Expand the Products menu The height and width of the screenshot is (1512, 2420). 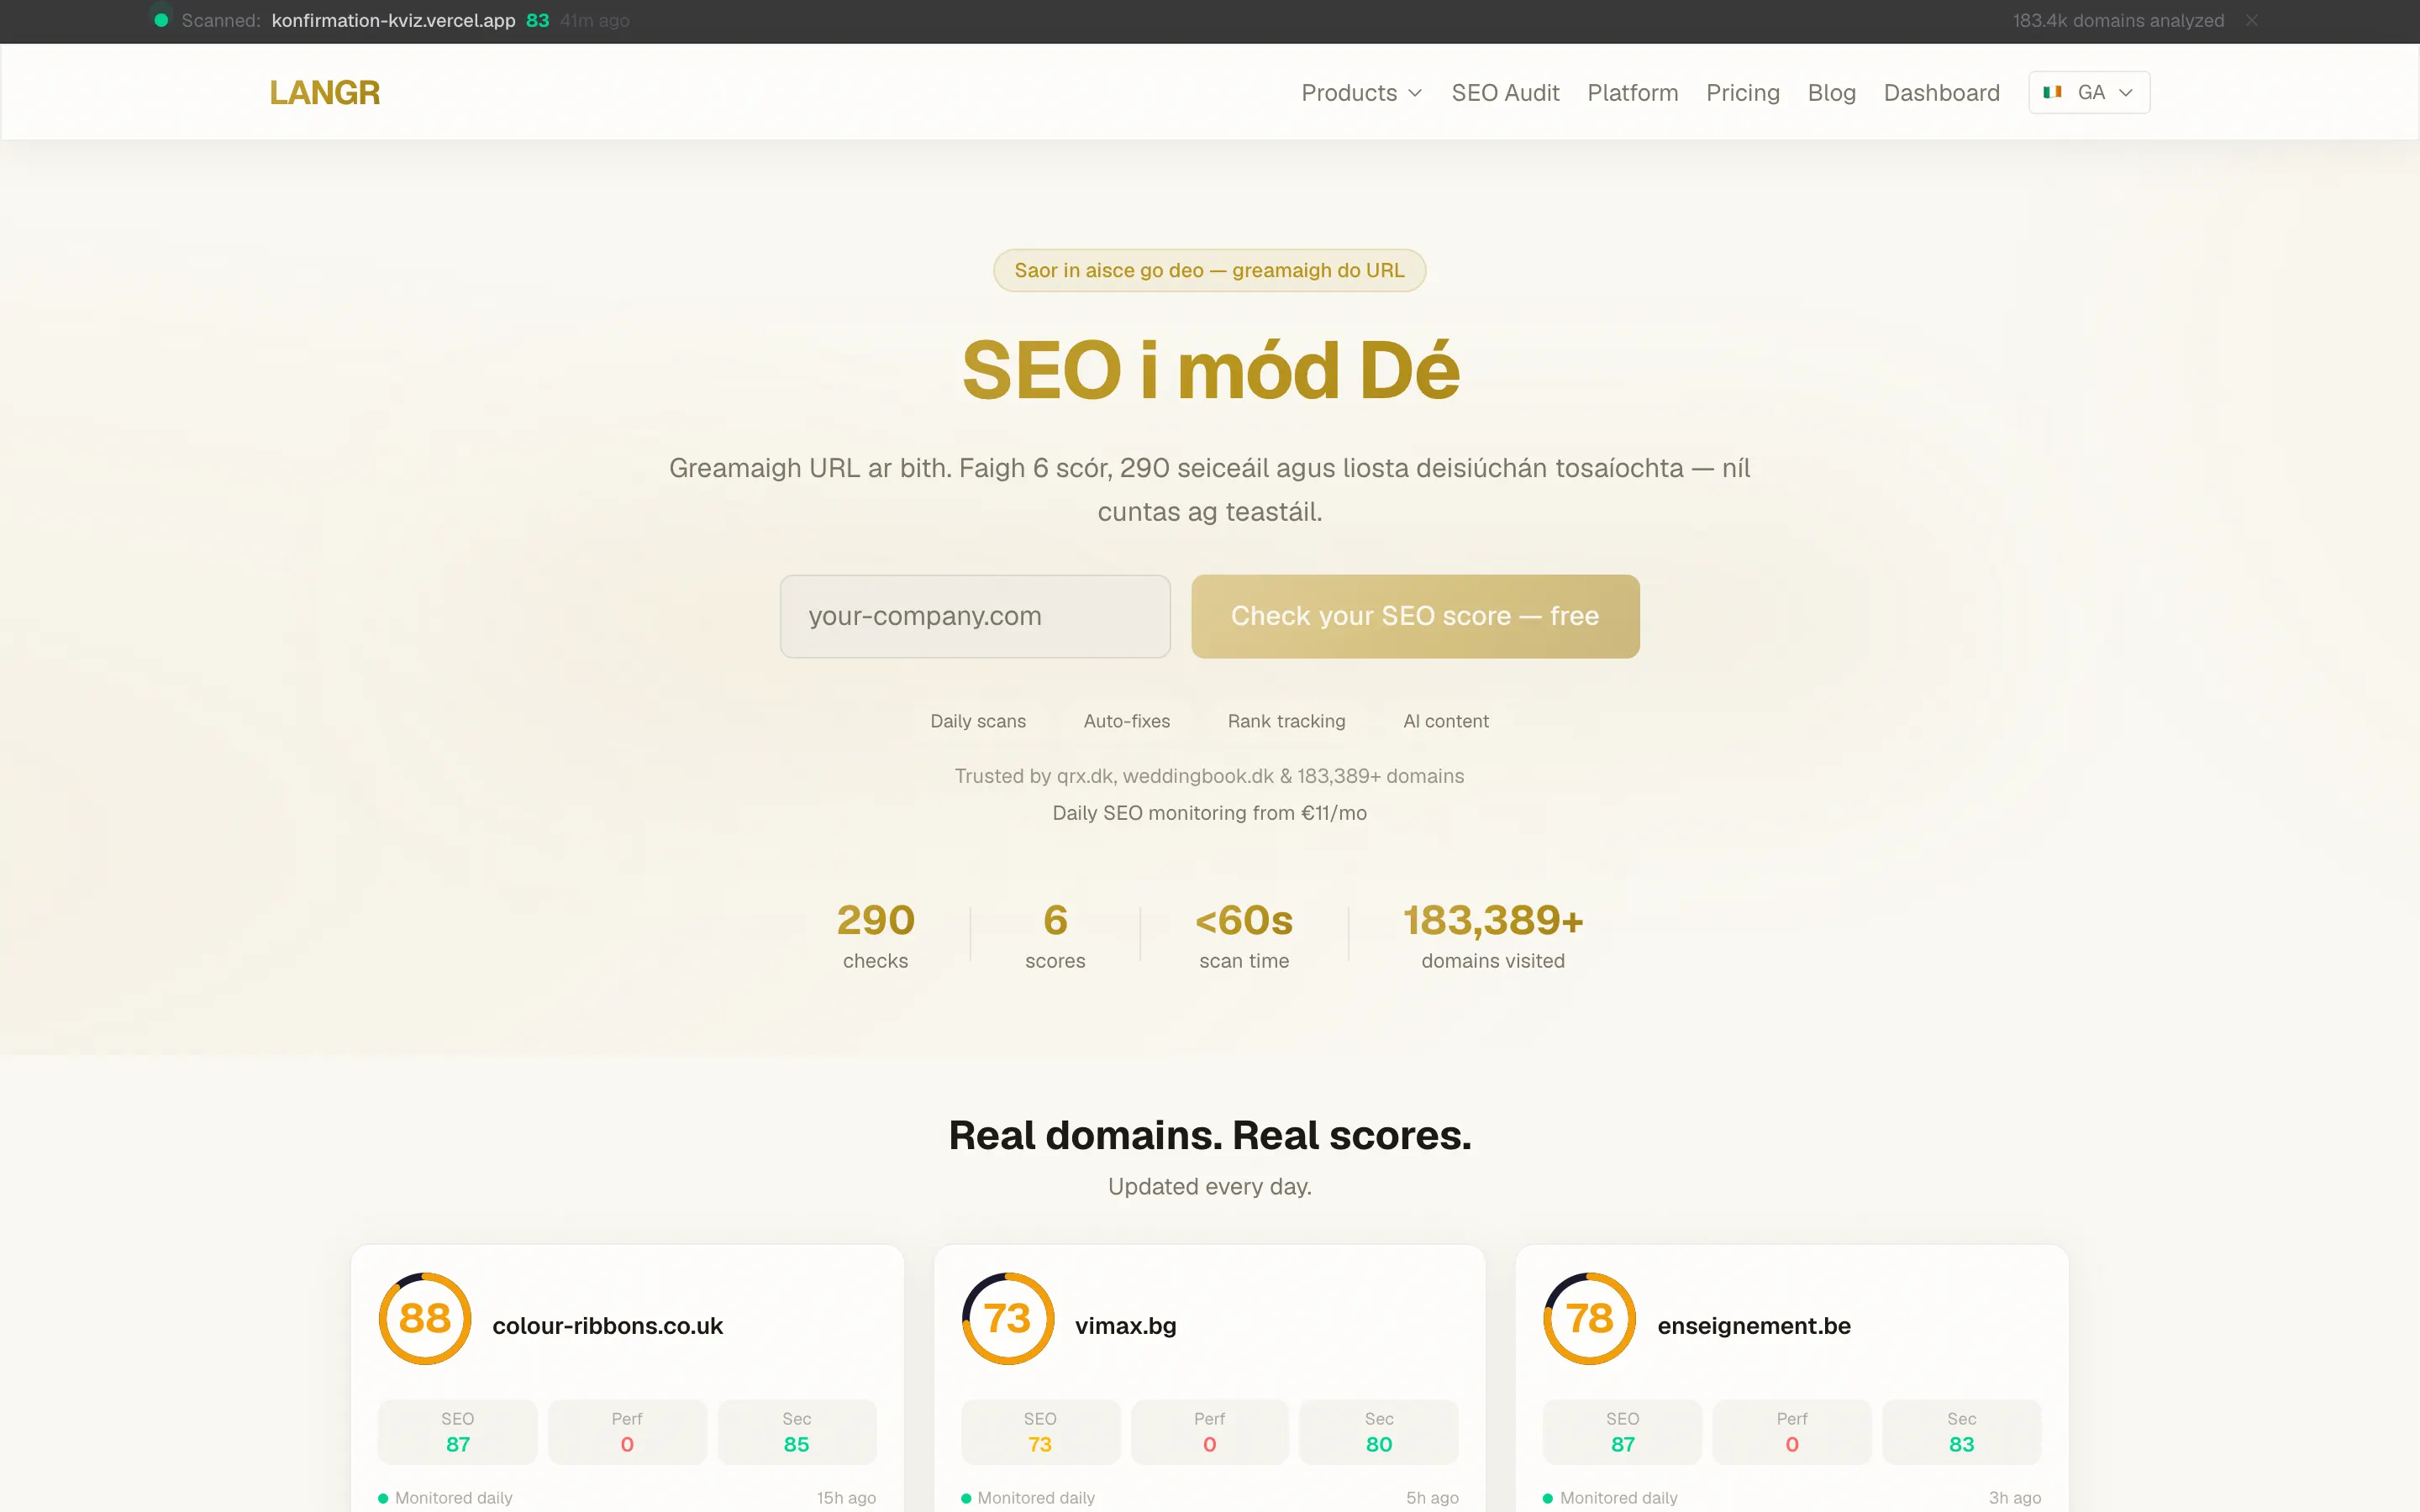[1362, 93]
